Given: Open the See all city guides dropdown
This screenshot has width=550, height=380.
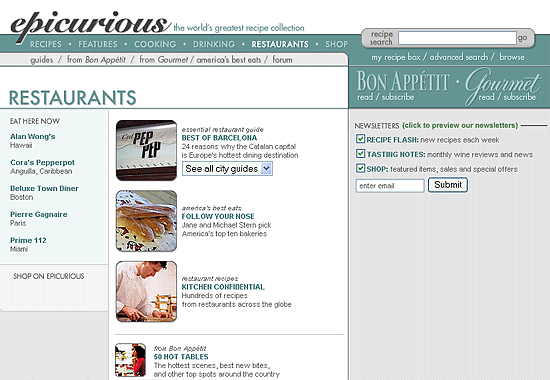Looking at the screenshot, I should 227,169.
